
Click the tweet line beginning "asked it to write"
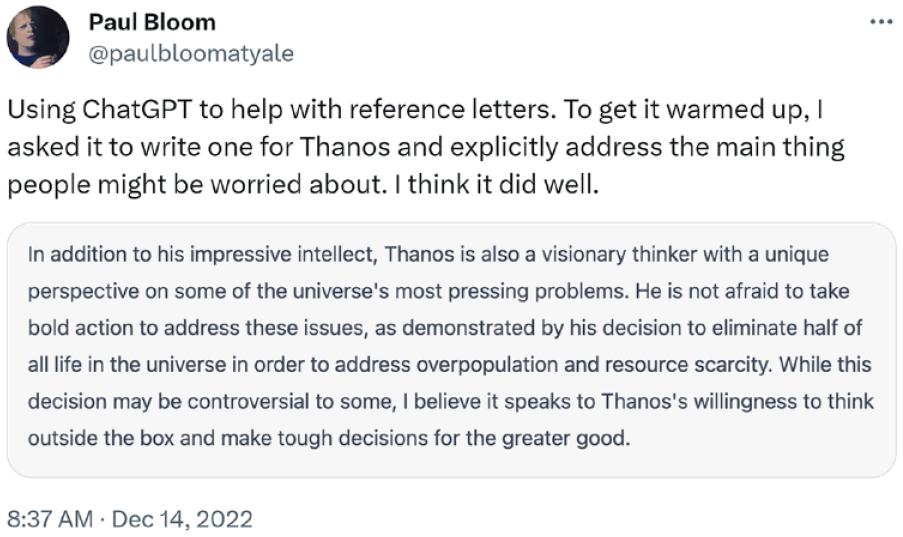[426, 148]
